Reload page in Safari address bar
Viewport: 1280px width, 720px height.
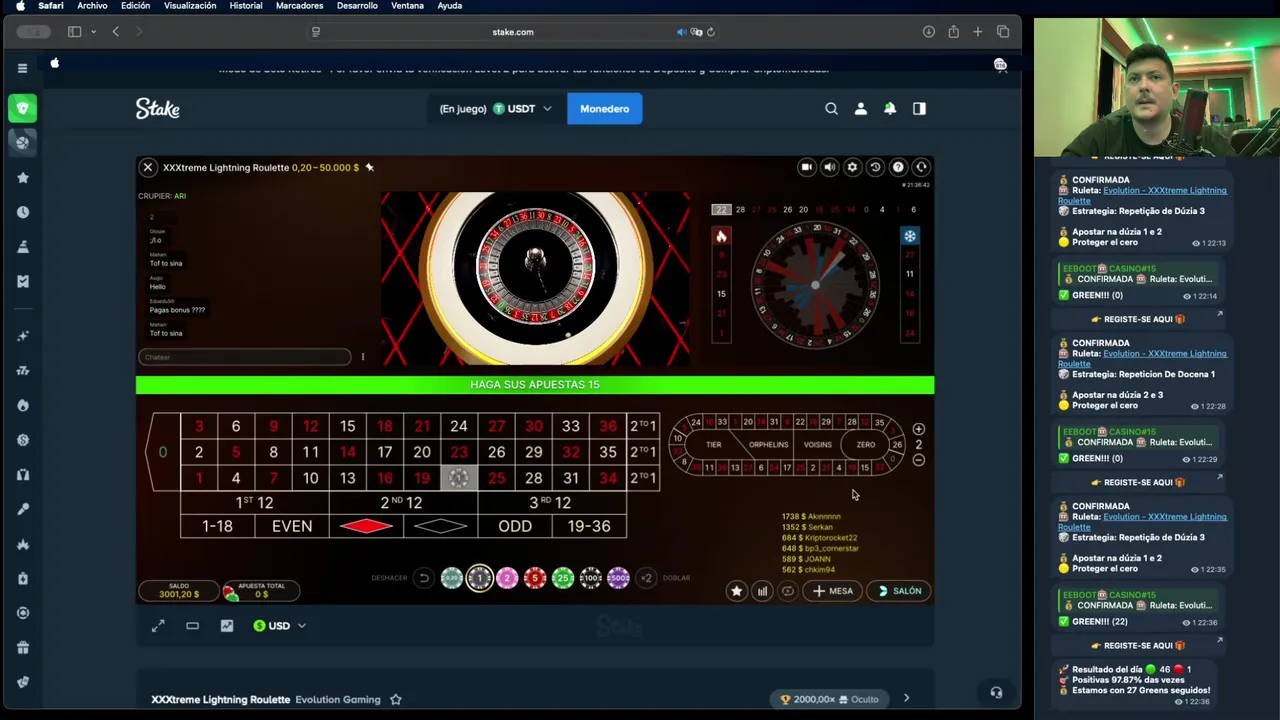pyautogui.click(x=710, y=32)
